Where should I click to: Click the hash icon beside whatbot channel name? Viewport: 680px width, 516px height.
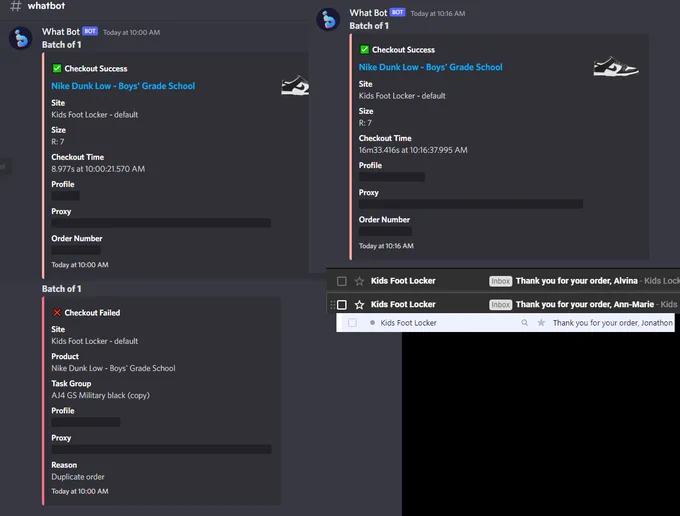[x=16, y=6]
